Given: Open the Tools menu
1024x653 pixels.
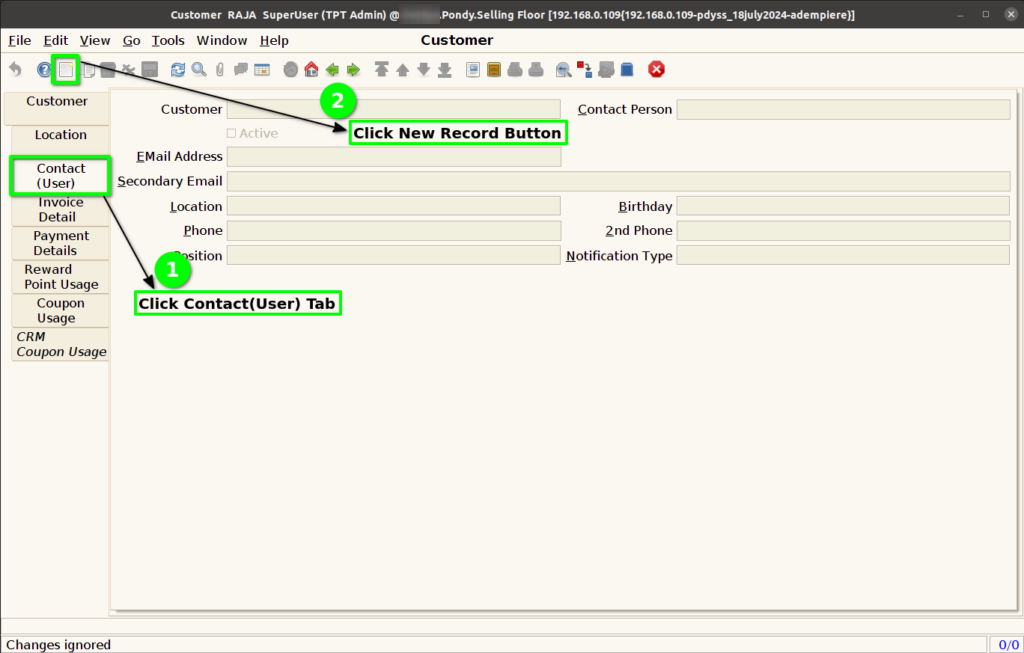Looking at the screenshot, I should click(x=168, y=40).
